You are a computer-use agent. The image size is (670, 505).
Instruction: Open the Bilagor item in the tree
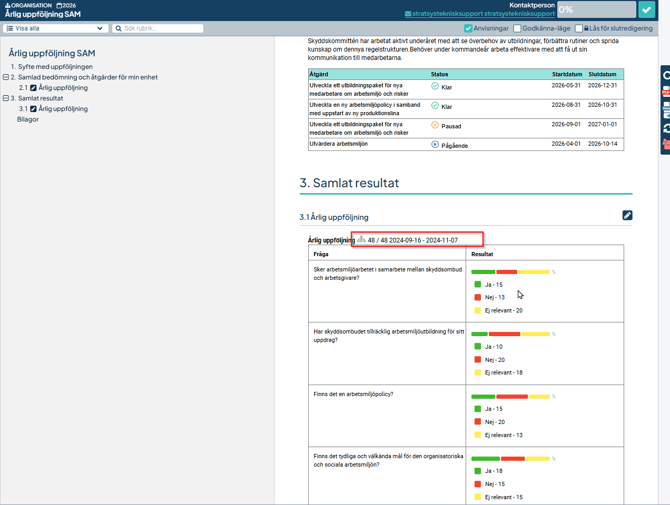[28, 119]
